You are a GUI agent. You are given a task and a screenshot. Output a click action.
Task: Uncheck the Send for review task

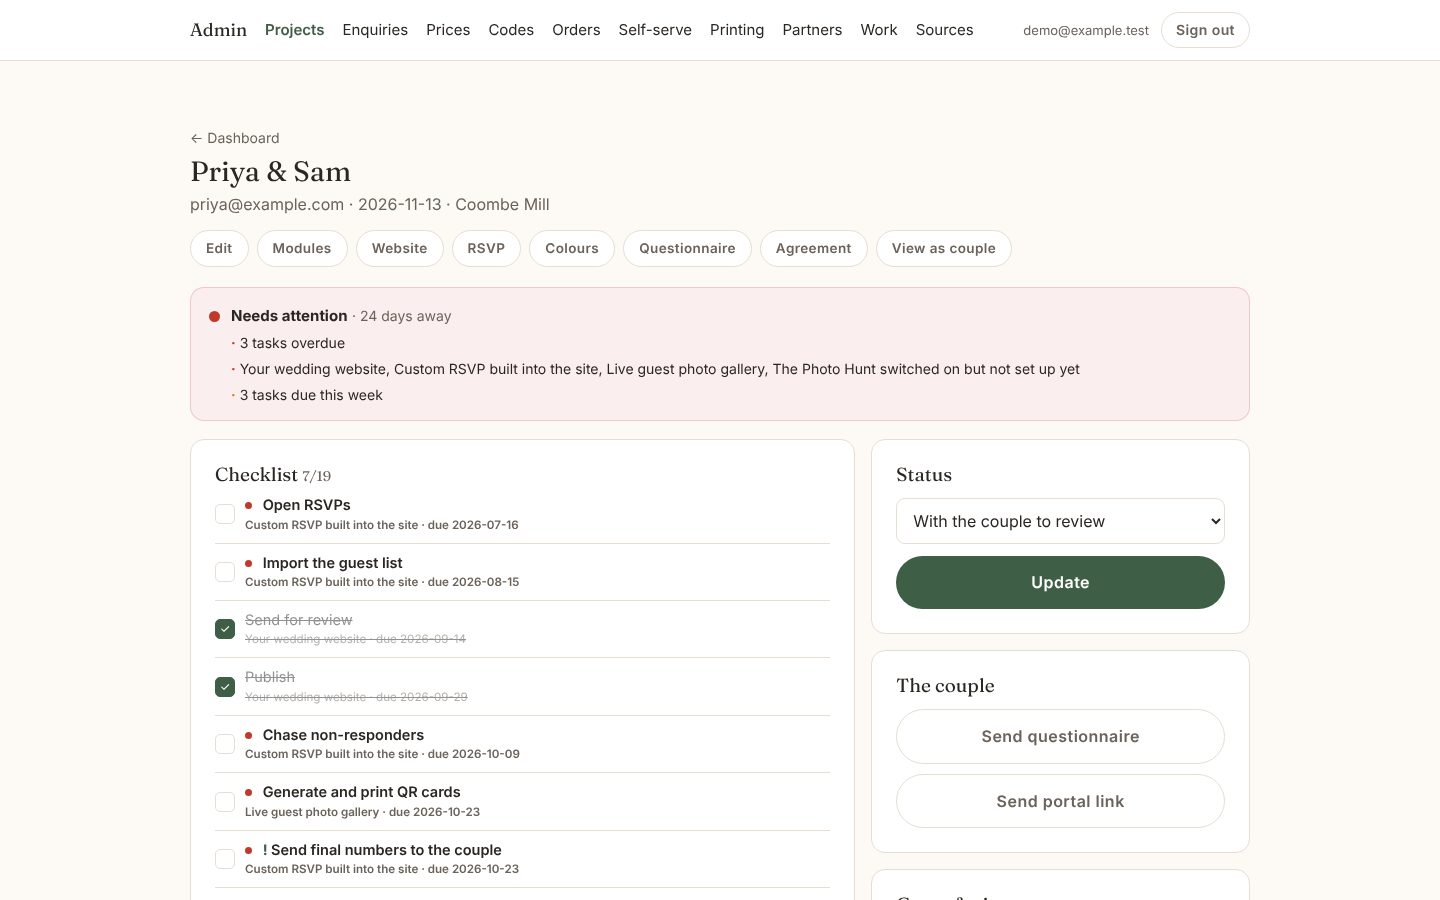pos(225,629)
